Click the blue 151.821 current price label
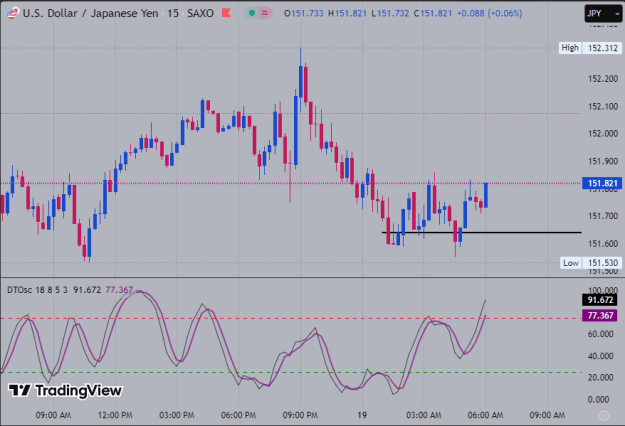This screenshot has height=426, width=625. [x=602, y=183]
